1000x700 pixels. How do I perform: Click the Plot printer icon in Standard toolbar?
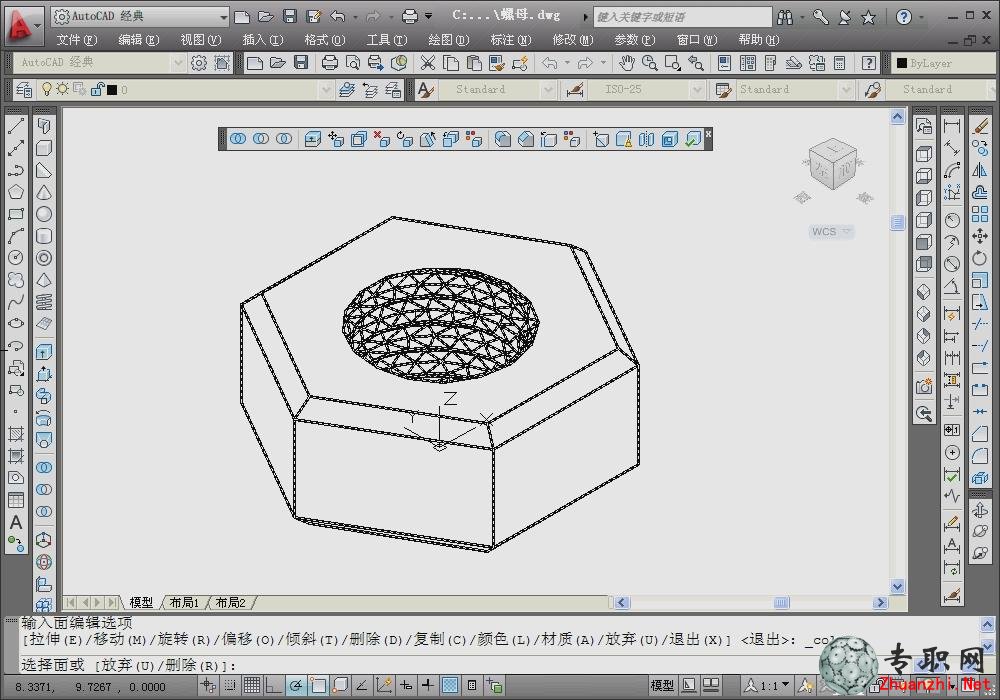(329, 62)
